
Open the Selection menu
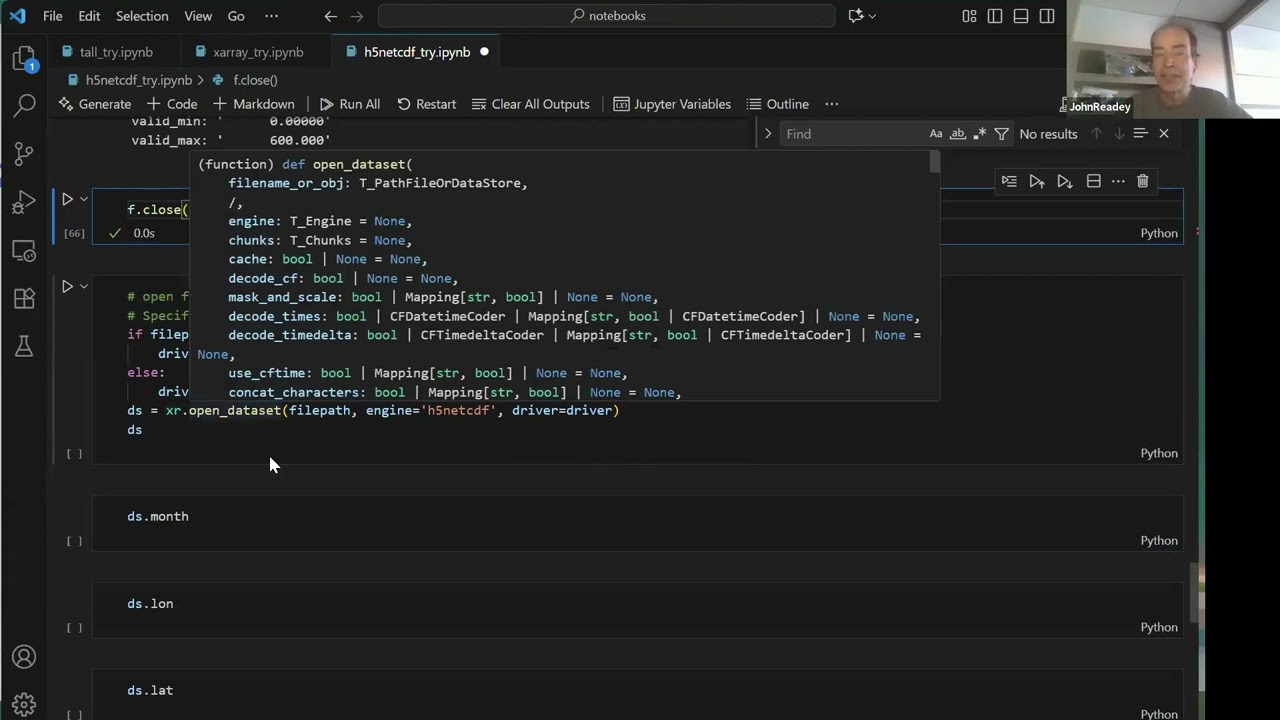[142, 16]
